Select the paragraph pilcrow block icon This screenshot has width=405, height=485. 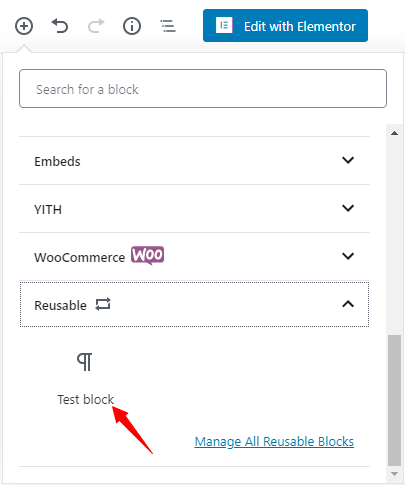pos(85,362)
